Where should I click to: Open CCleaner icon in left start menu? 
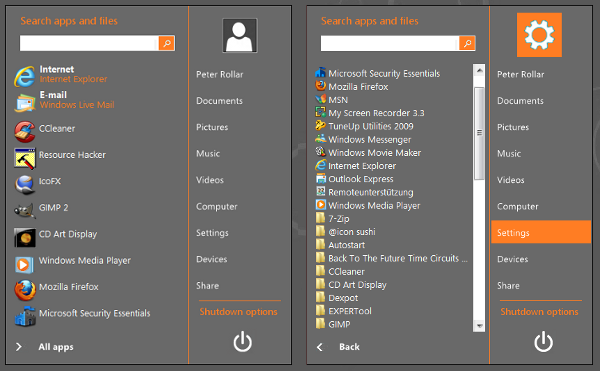point(24,131)
